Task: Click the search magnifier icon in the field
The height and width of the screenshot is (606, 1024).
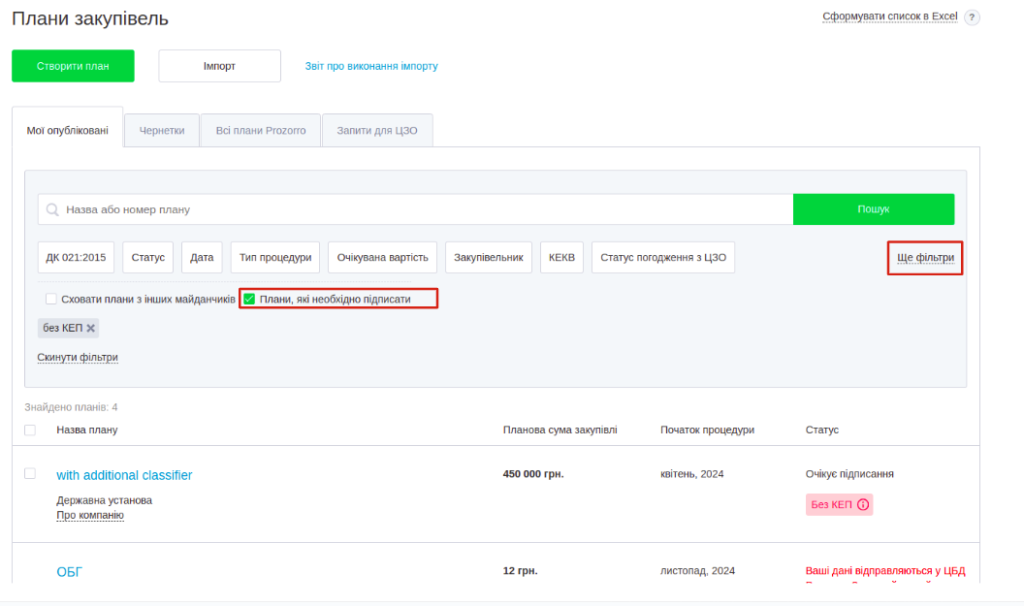Action: coord(52,210)
